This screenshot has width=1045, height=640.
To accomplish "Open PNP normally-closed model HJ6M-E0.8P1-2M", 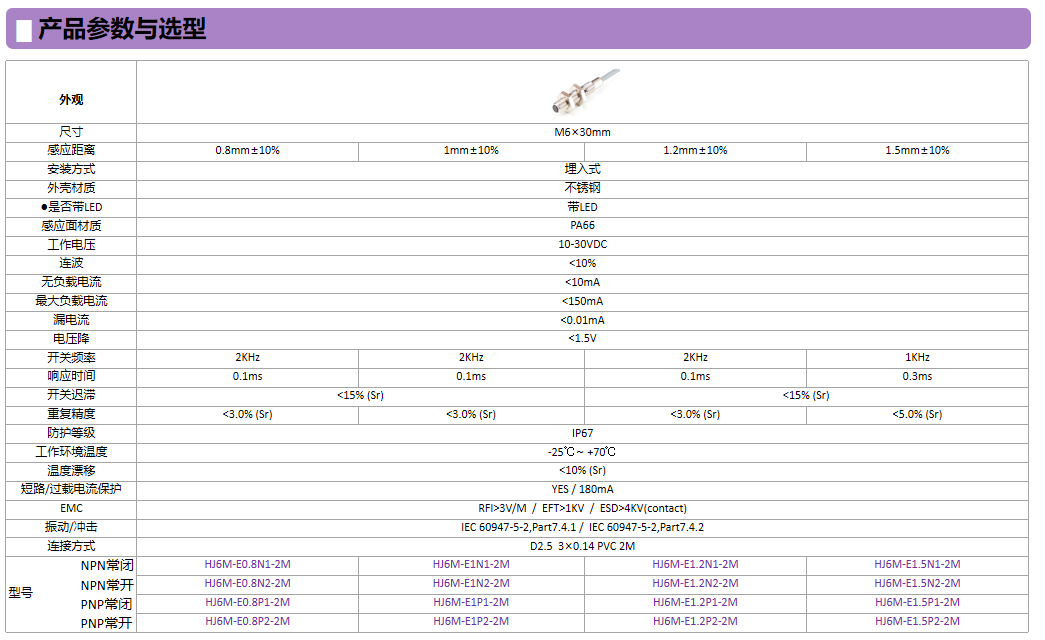I will click(247, 602).
